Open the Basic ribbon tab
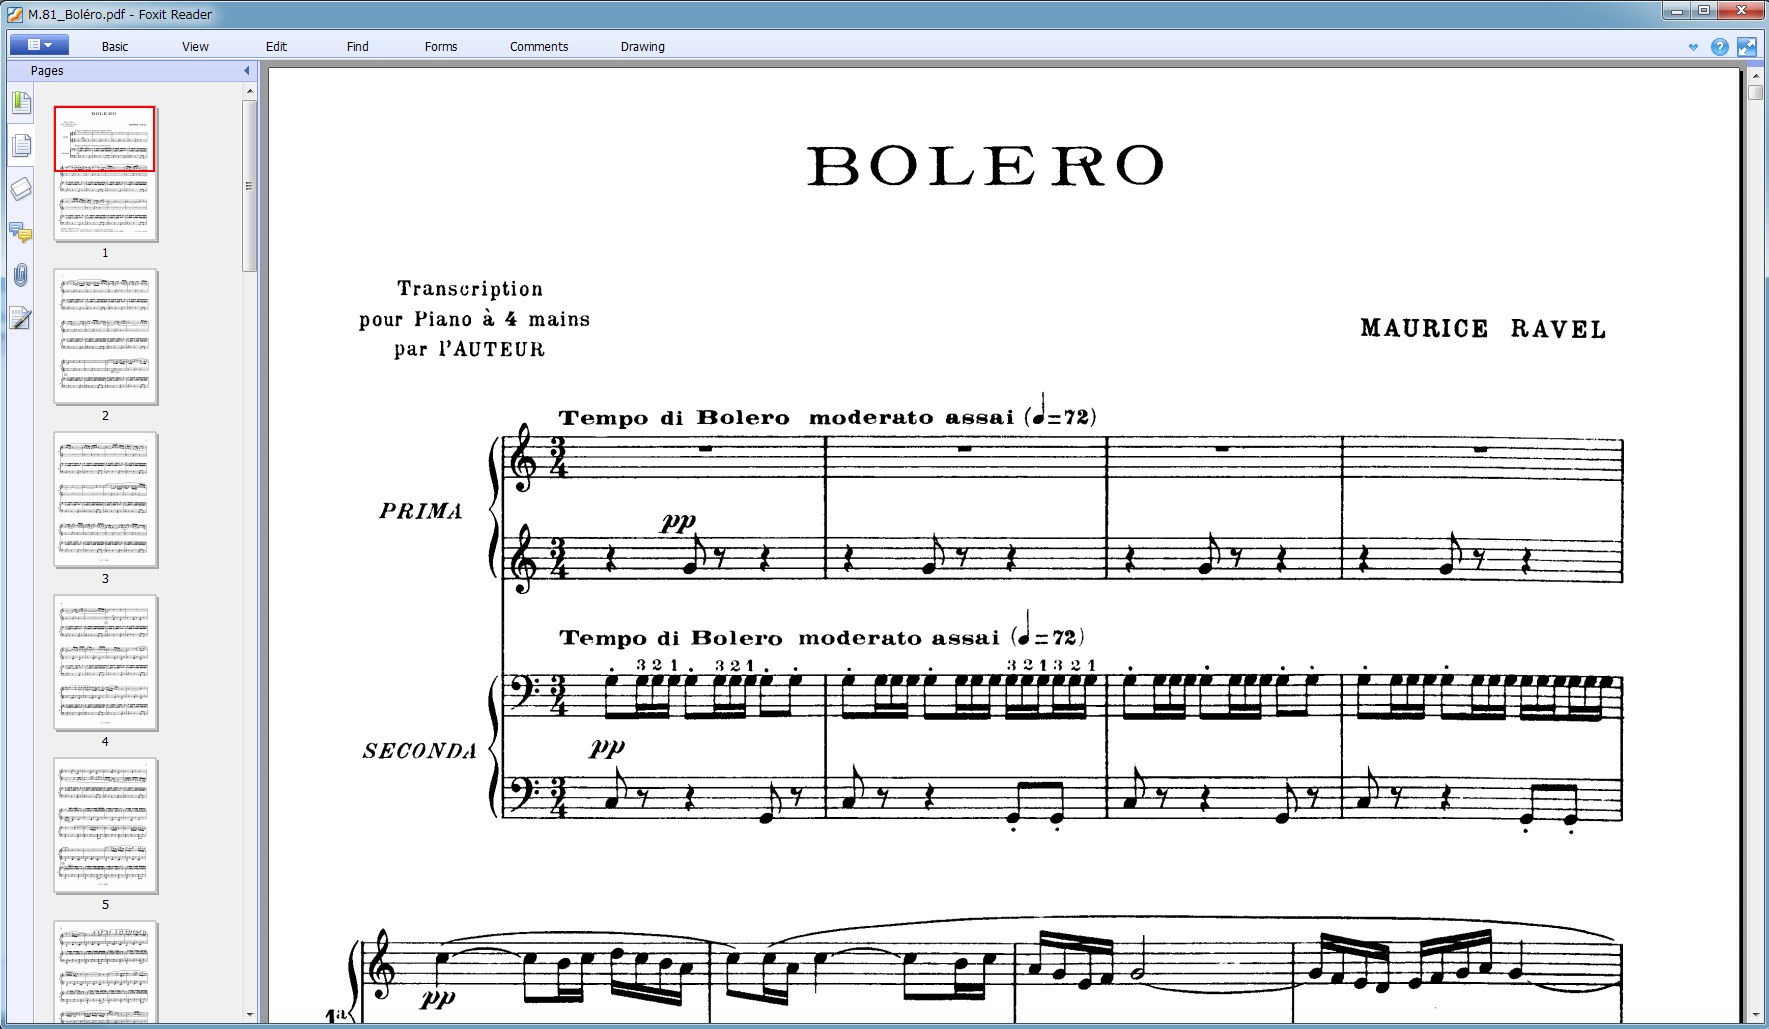This screenshot has width=1769, height=1029. (115, 46)
